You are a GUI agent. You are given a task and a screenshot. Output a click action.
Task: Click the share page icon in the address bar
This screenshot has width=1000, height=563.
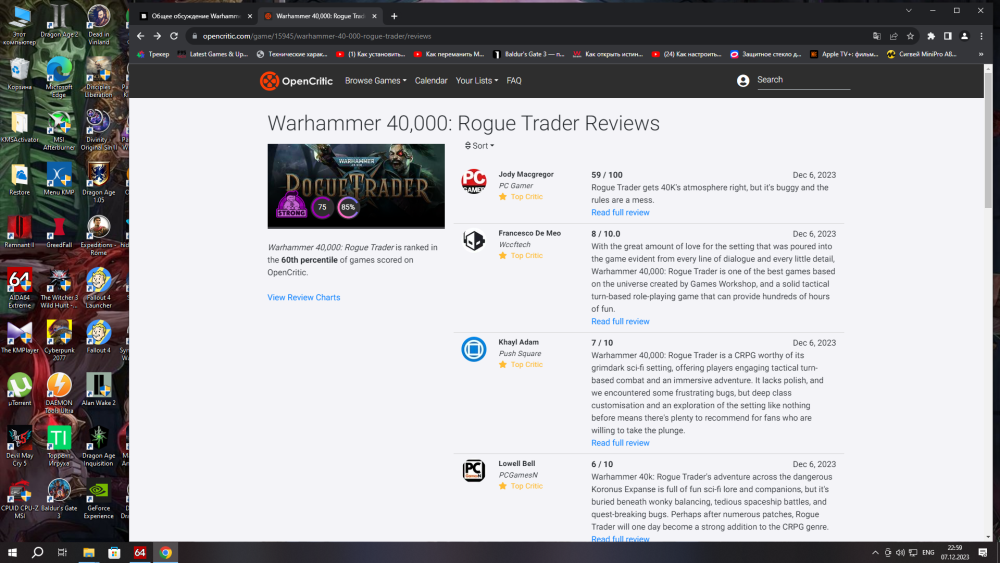point(893,36)
